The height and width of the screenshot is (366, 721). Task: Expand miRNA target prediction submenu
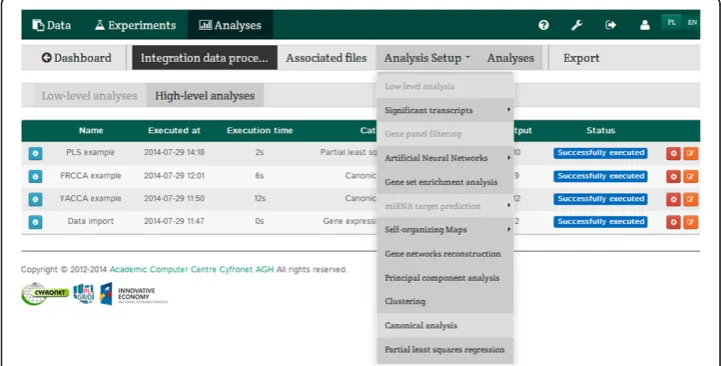click(x=445, y=206)
